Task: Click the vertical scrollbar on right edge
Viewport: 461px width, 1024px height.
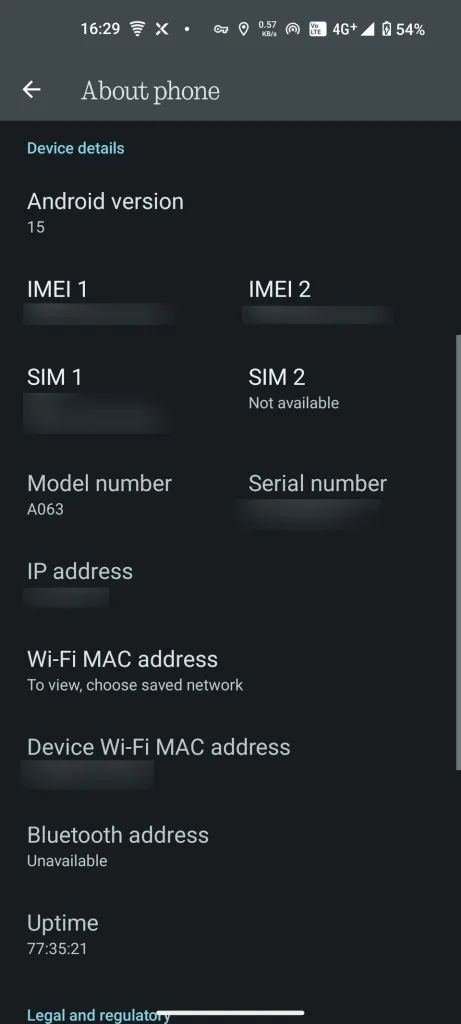Action: [x=458, y=552]
